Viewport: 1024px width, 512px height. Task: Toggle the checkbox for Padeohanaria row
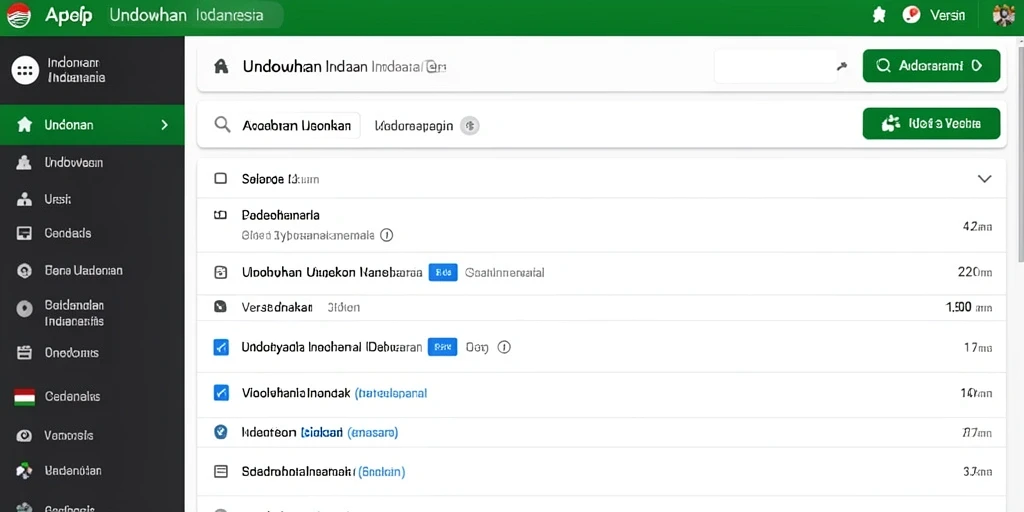point(221,214)
